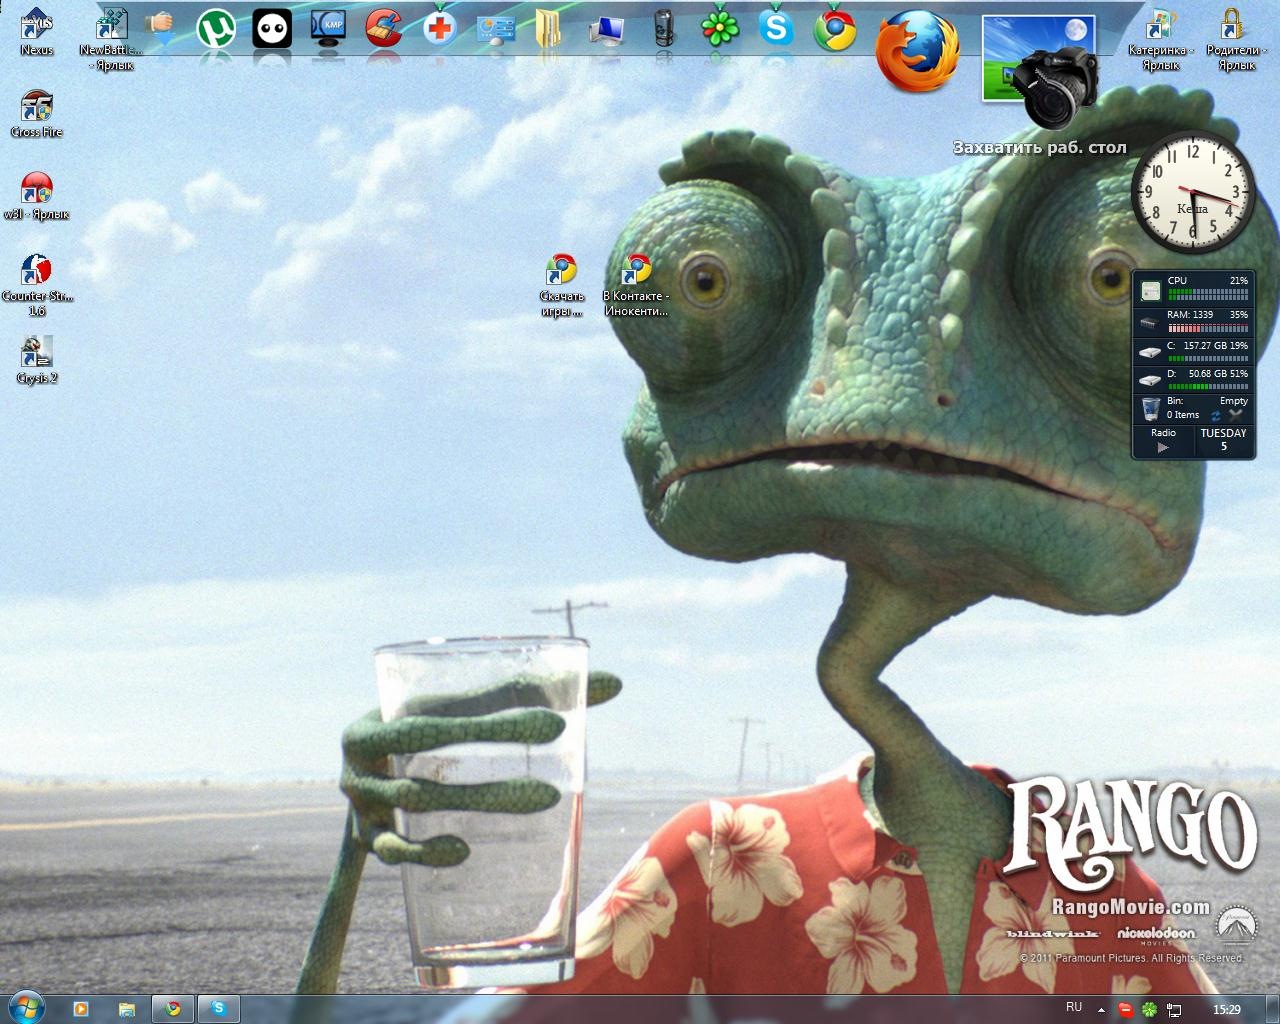The height and width of the screenshot is (1024, 1280).
Task: Open Google Chrome from the dock
Action: 834,29
